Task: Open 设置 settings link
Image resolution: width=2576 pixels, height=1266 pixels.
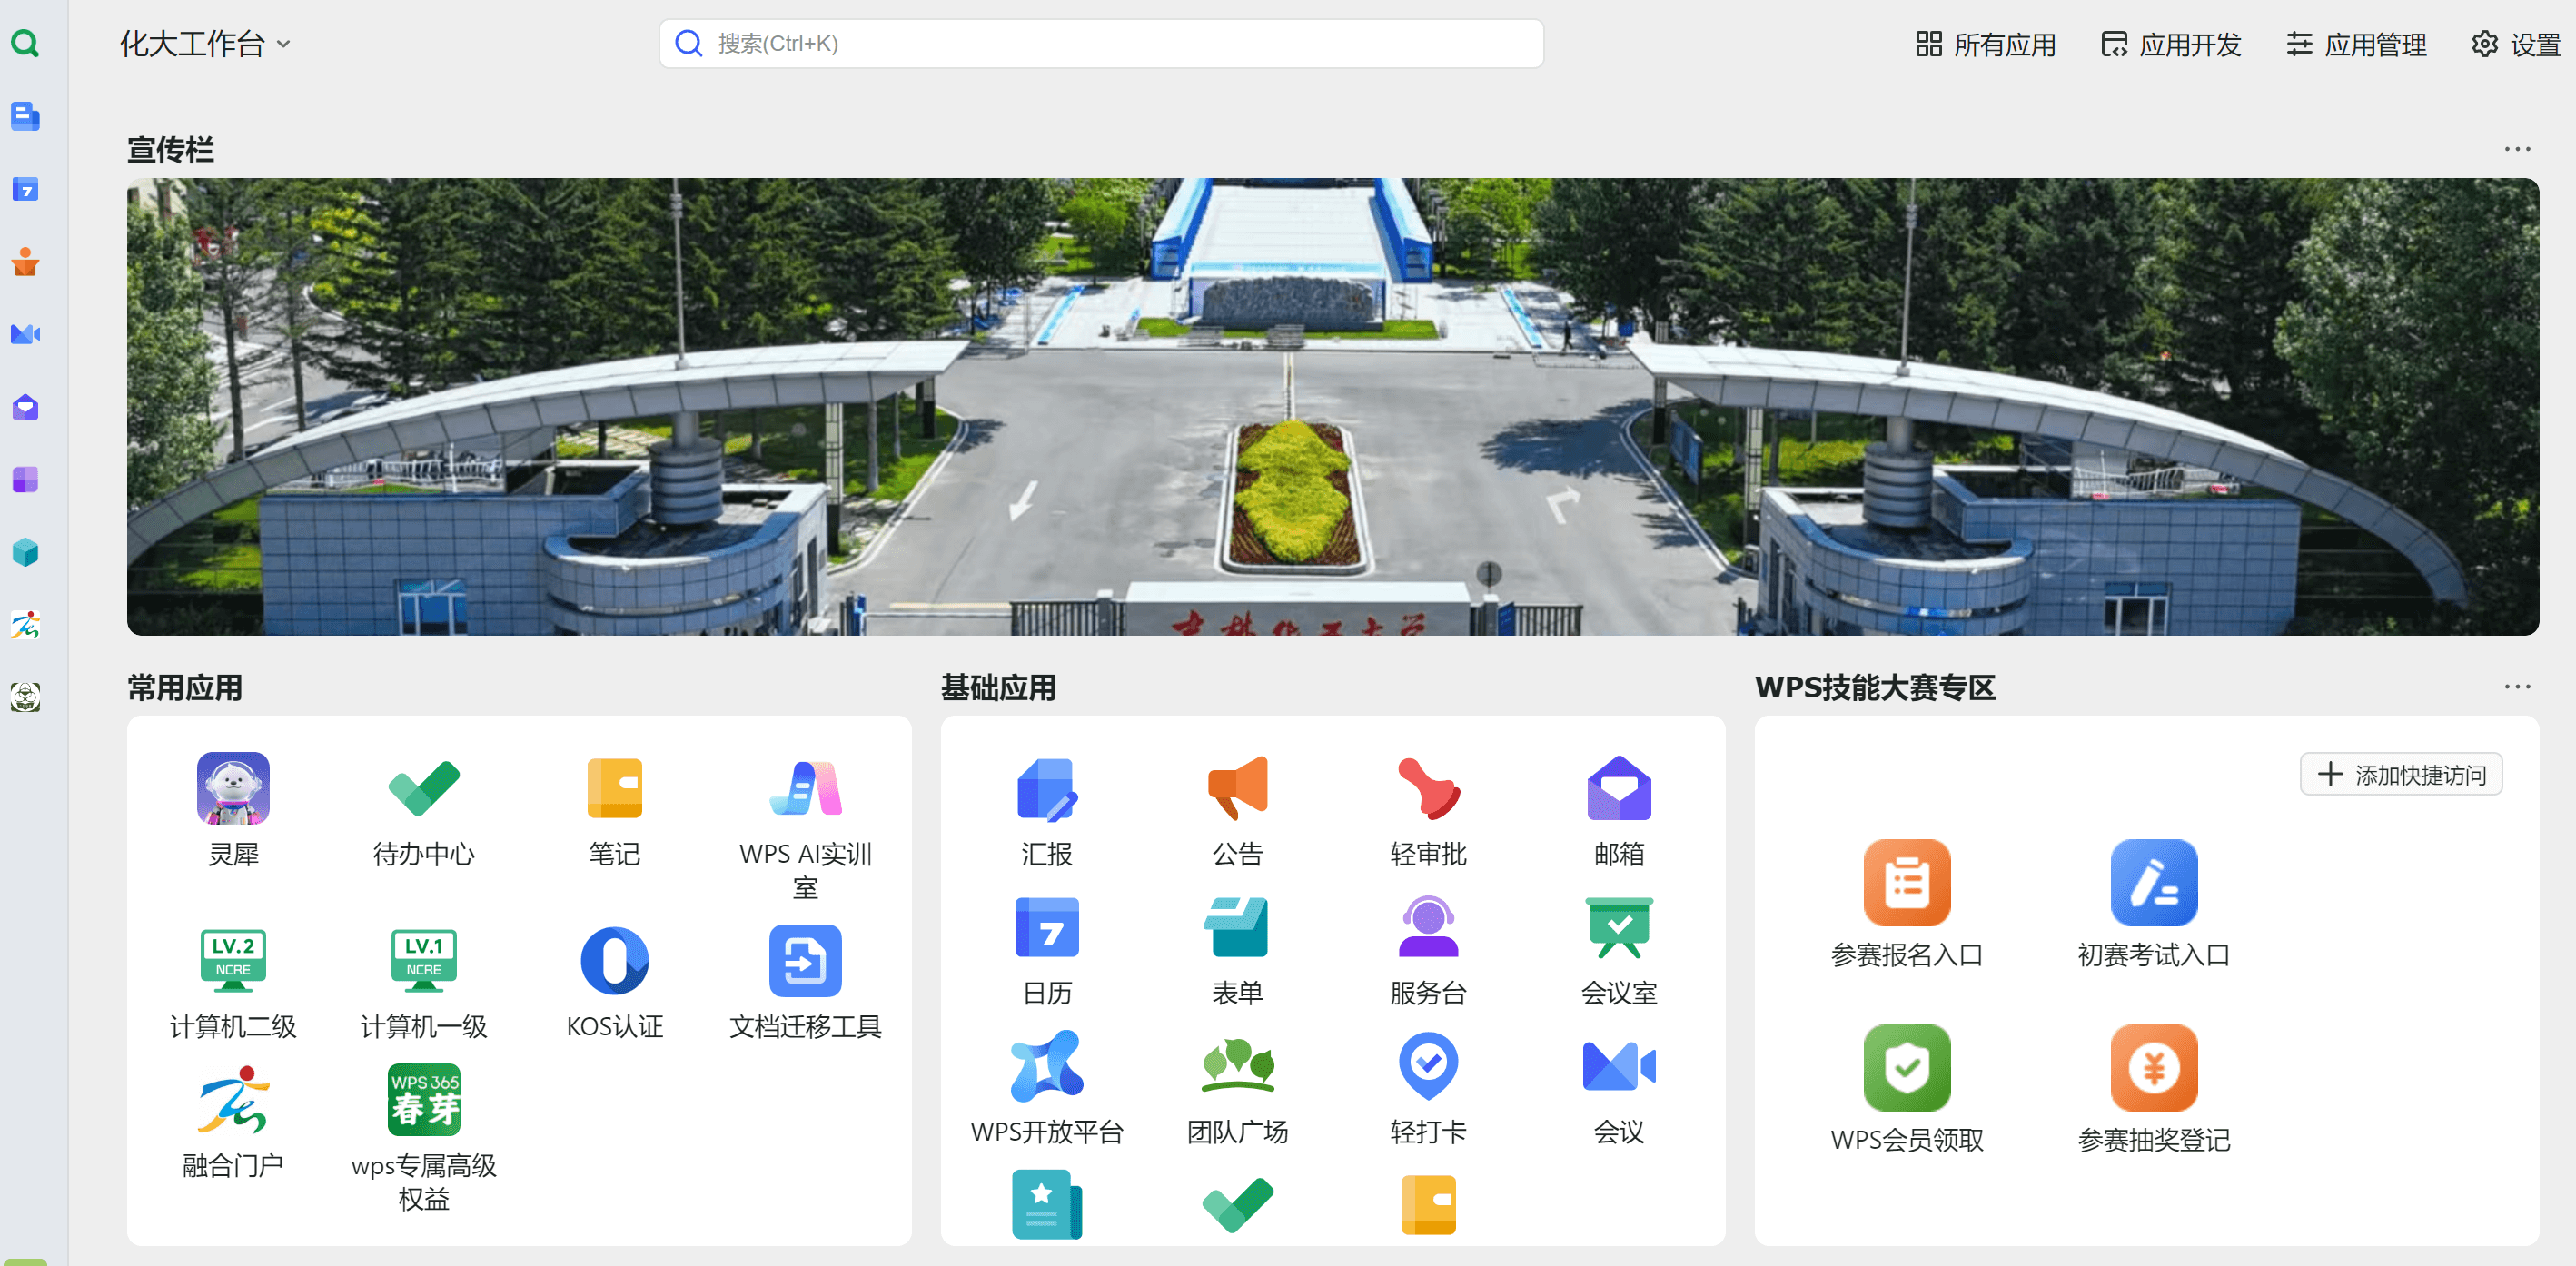Action: [2516, 44]
